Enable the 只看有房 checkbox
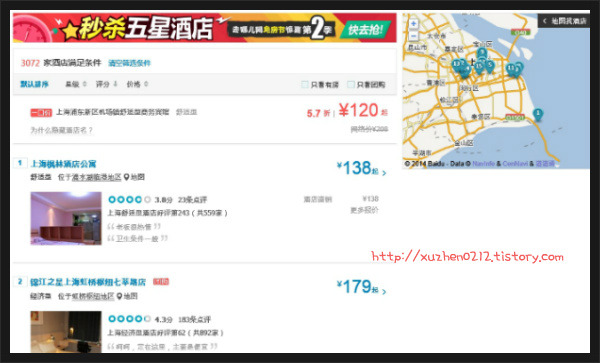Screen dimensions: 600x363 (305, 84)
